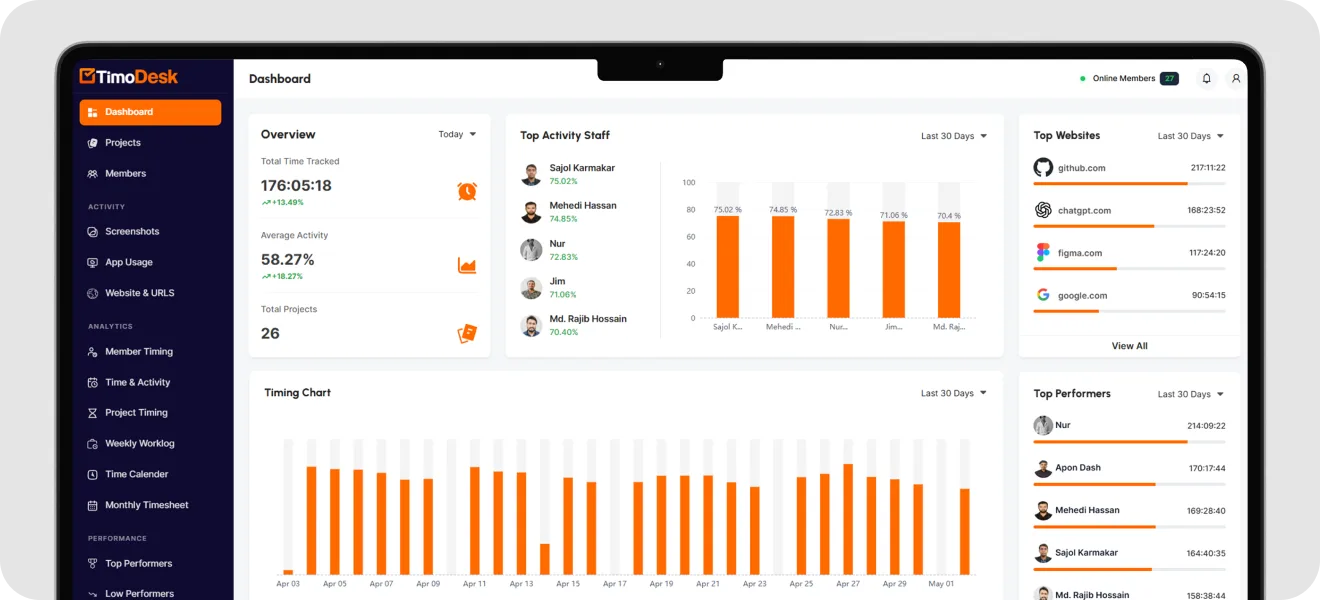1320x600 pixels.
Task: Click the Members sidebar icon
Action: pyautogui.click(x=92, y=174)
